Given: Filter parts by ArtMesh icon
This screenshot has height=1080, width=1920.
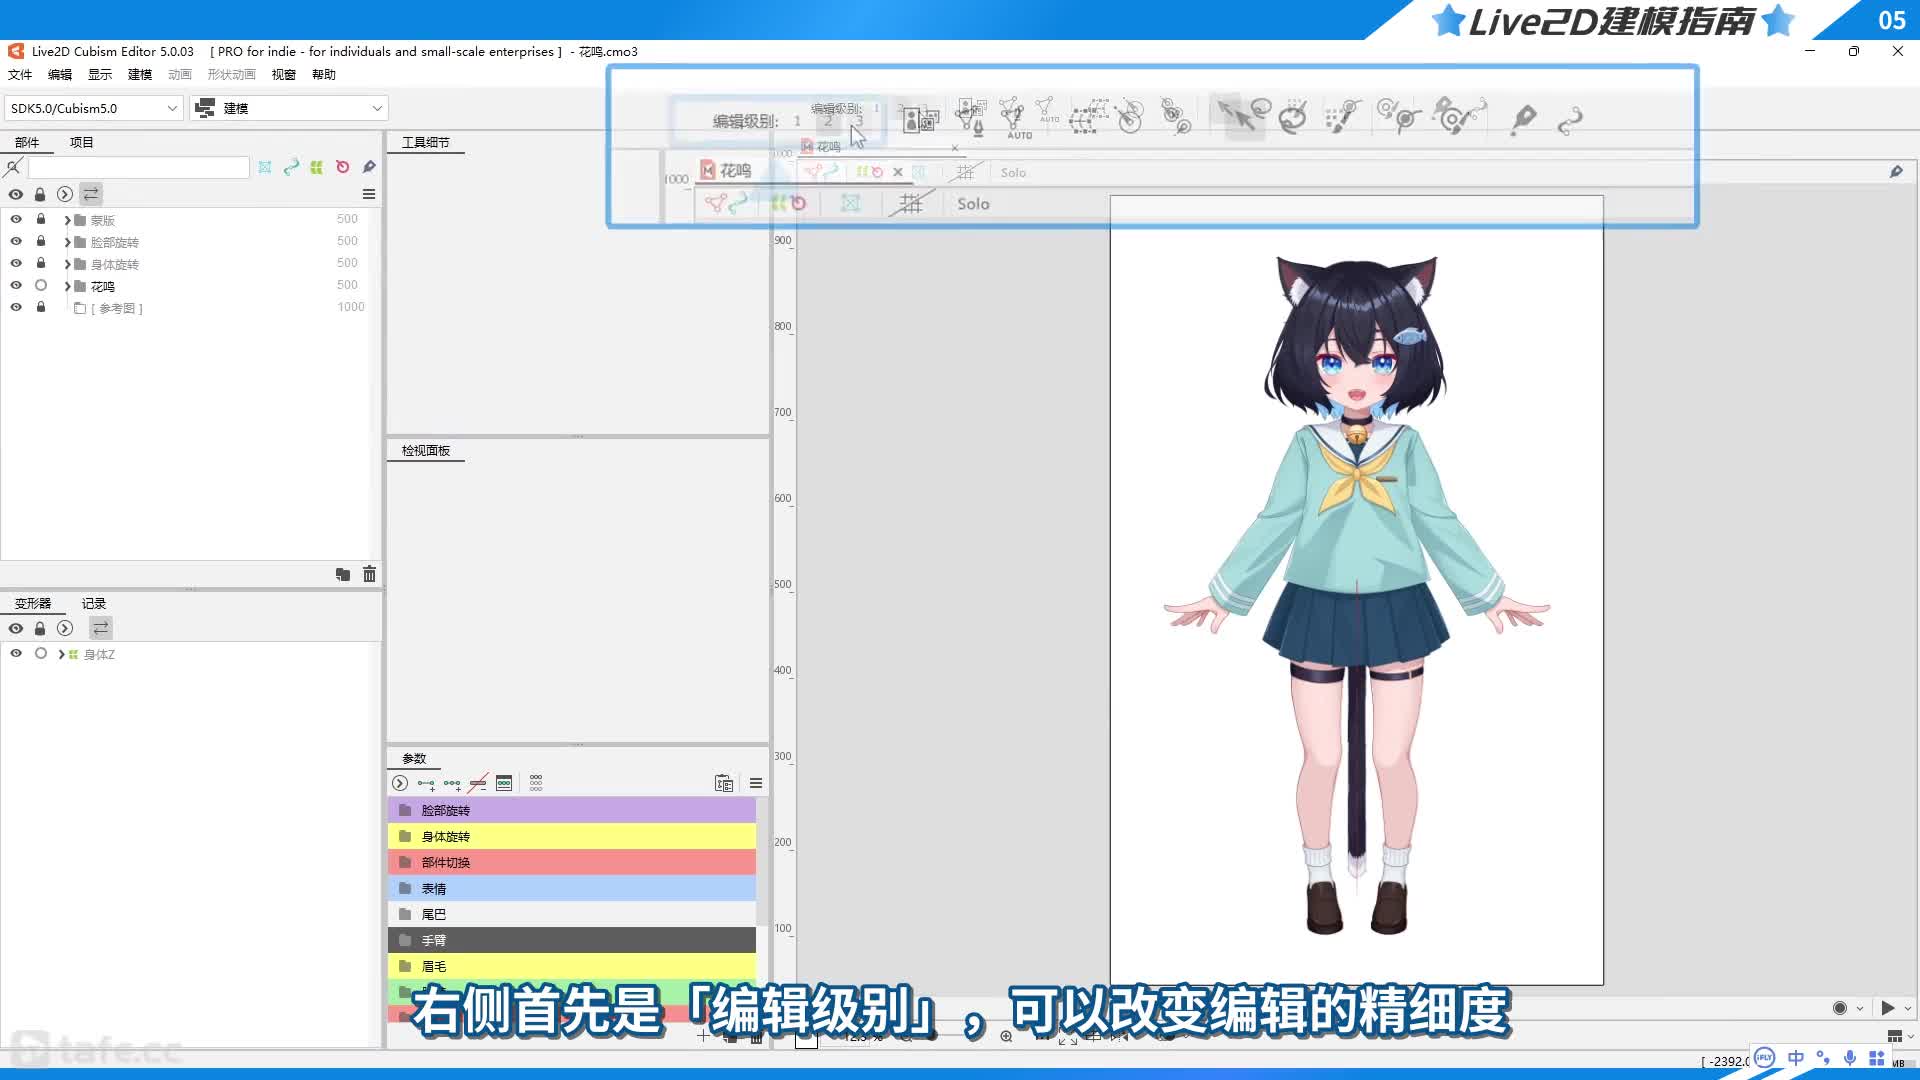Looking at the screenshot, I should pos(265,167).
